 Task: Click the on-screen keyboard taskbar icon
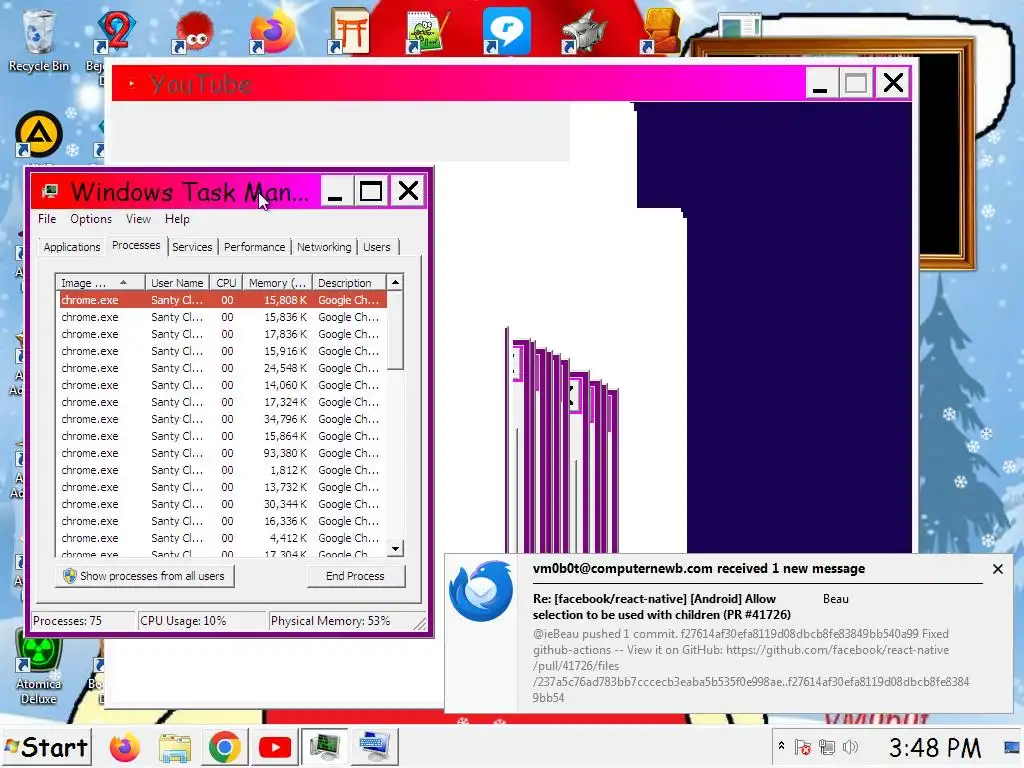pos(375,748)
